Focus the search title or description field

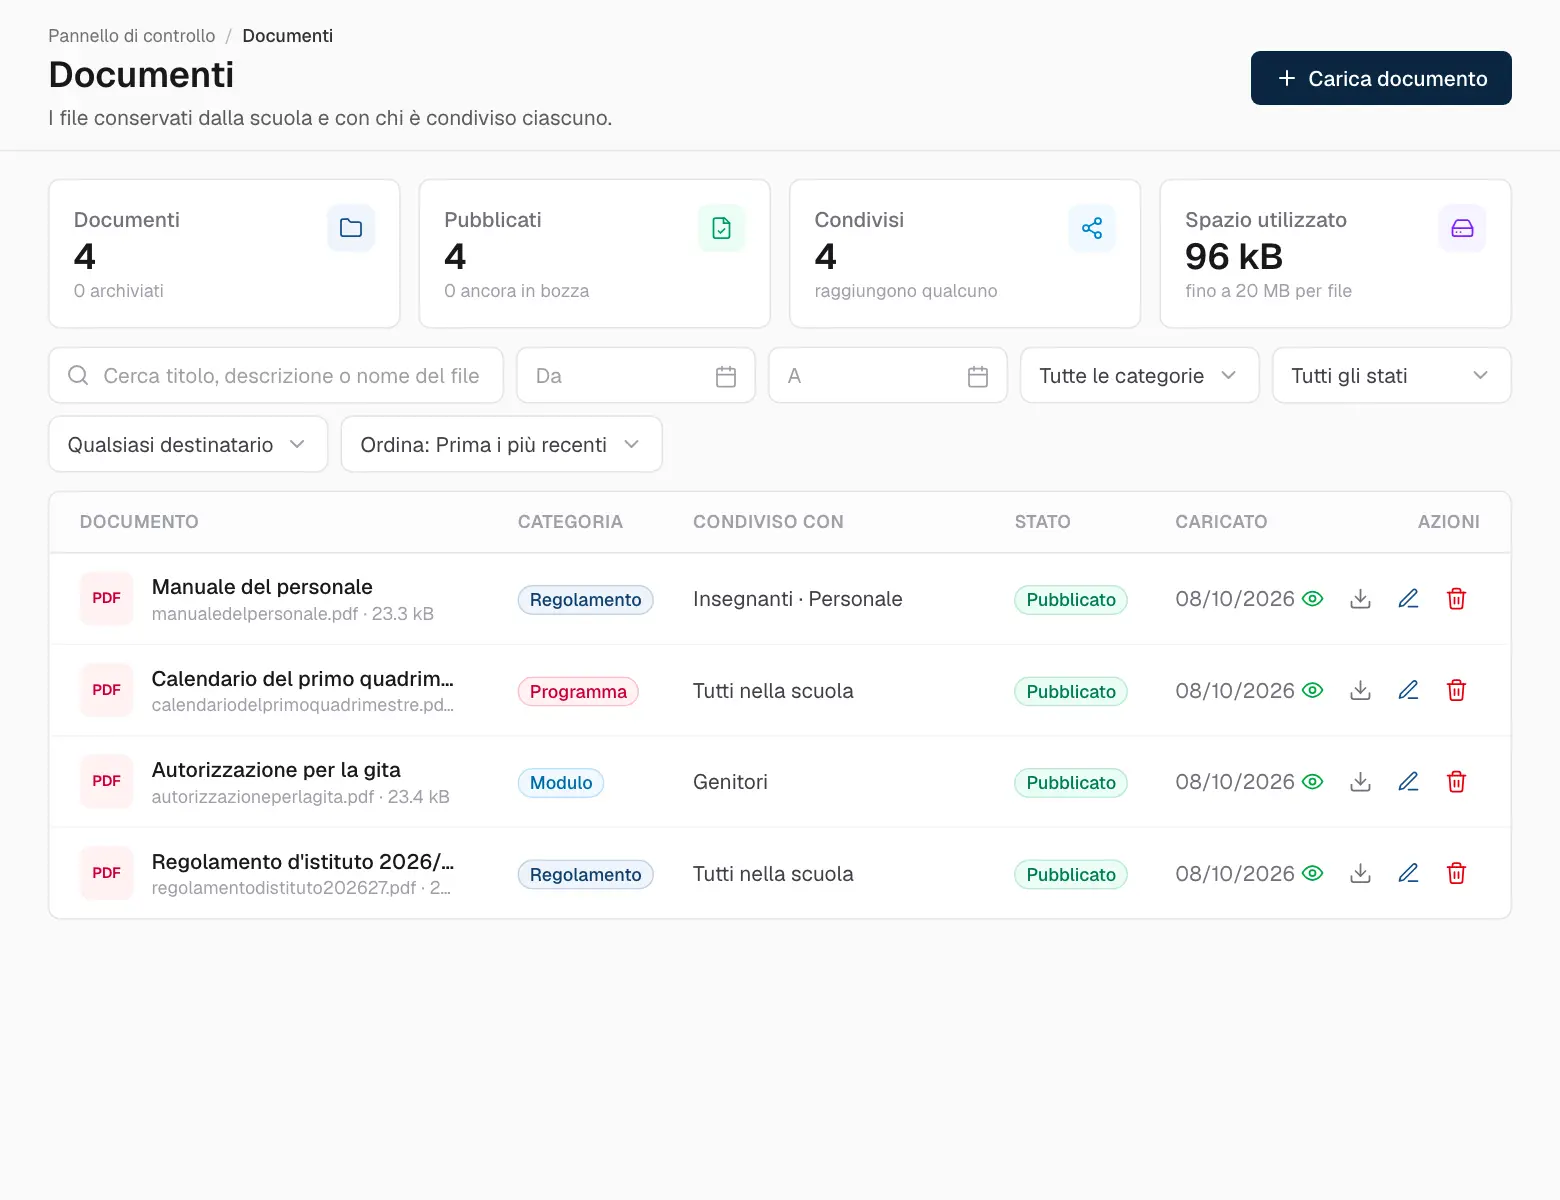click(x=276, y=376)
